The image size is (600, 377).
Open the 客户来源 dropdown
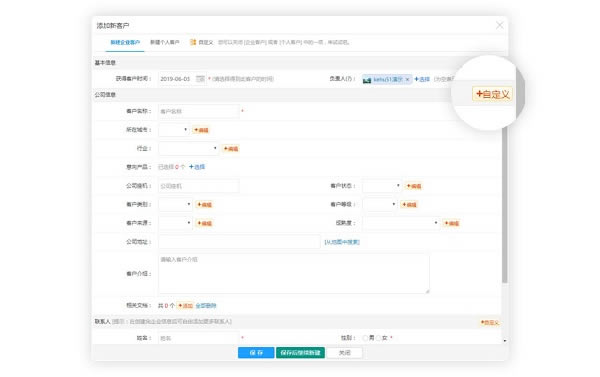(176, 223)
